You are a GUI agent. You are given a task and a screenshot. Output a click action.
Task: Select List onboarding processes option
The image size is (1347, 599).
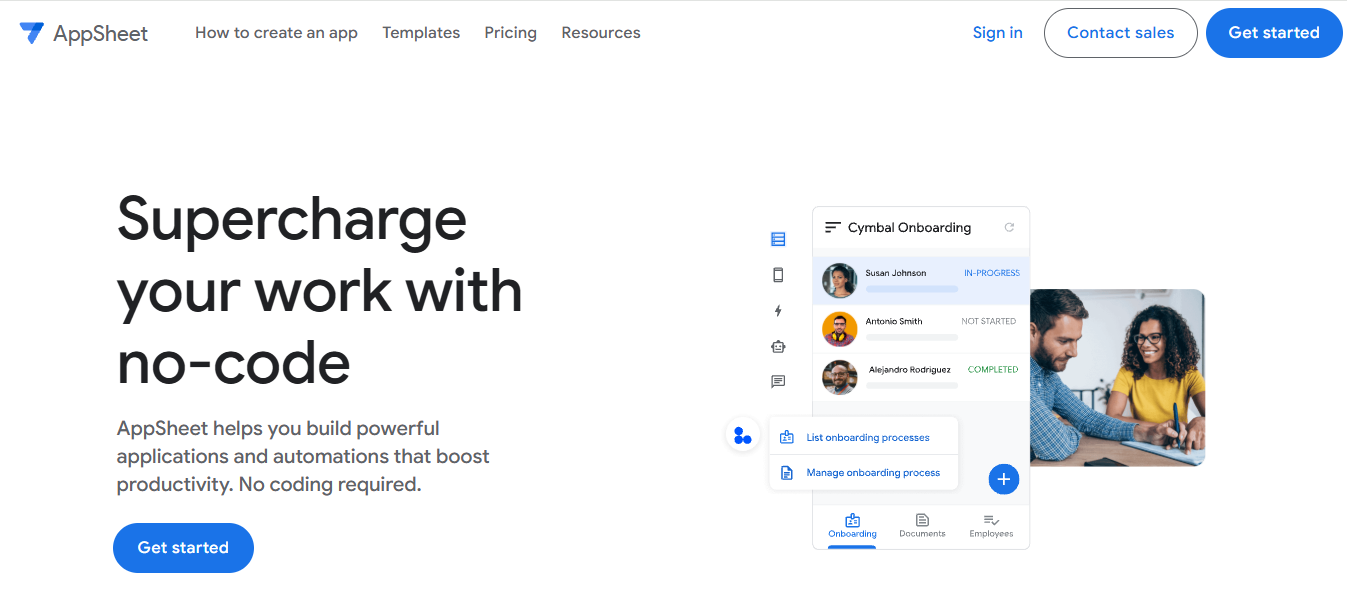click(x=868, y=436)
